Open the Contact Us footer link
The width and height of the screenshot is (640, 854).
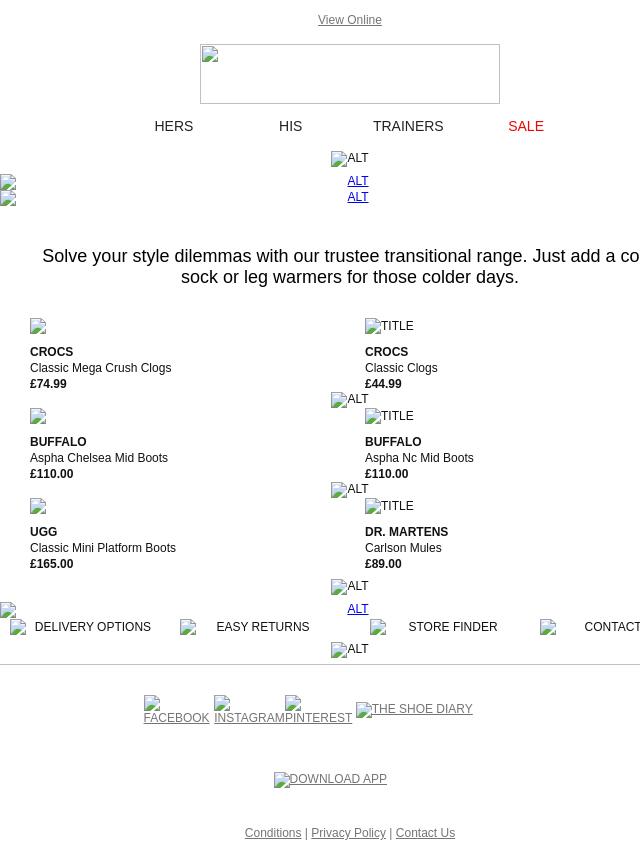tap(425, 833)
